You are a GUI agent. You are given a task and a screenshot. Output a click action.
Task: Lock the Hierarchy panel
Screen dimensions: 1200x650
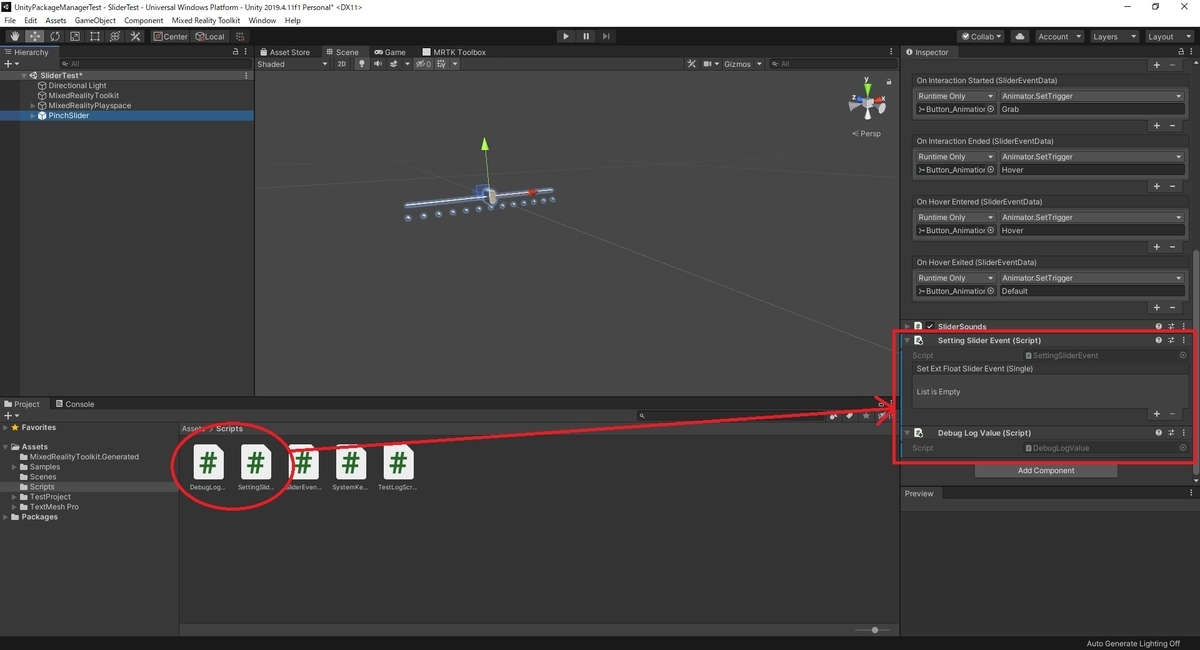pyautogui.click(x=235, y=52)
